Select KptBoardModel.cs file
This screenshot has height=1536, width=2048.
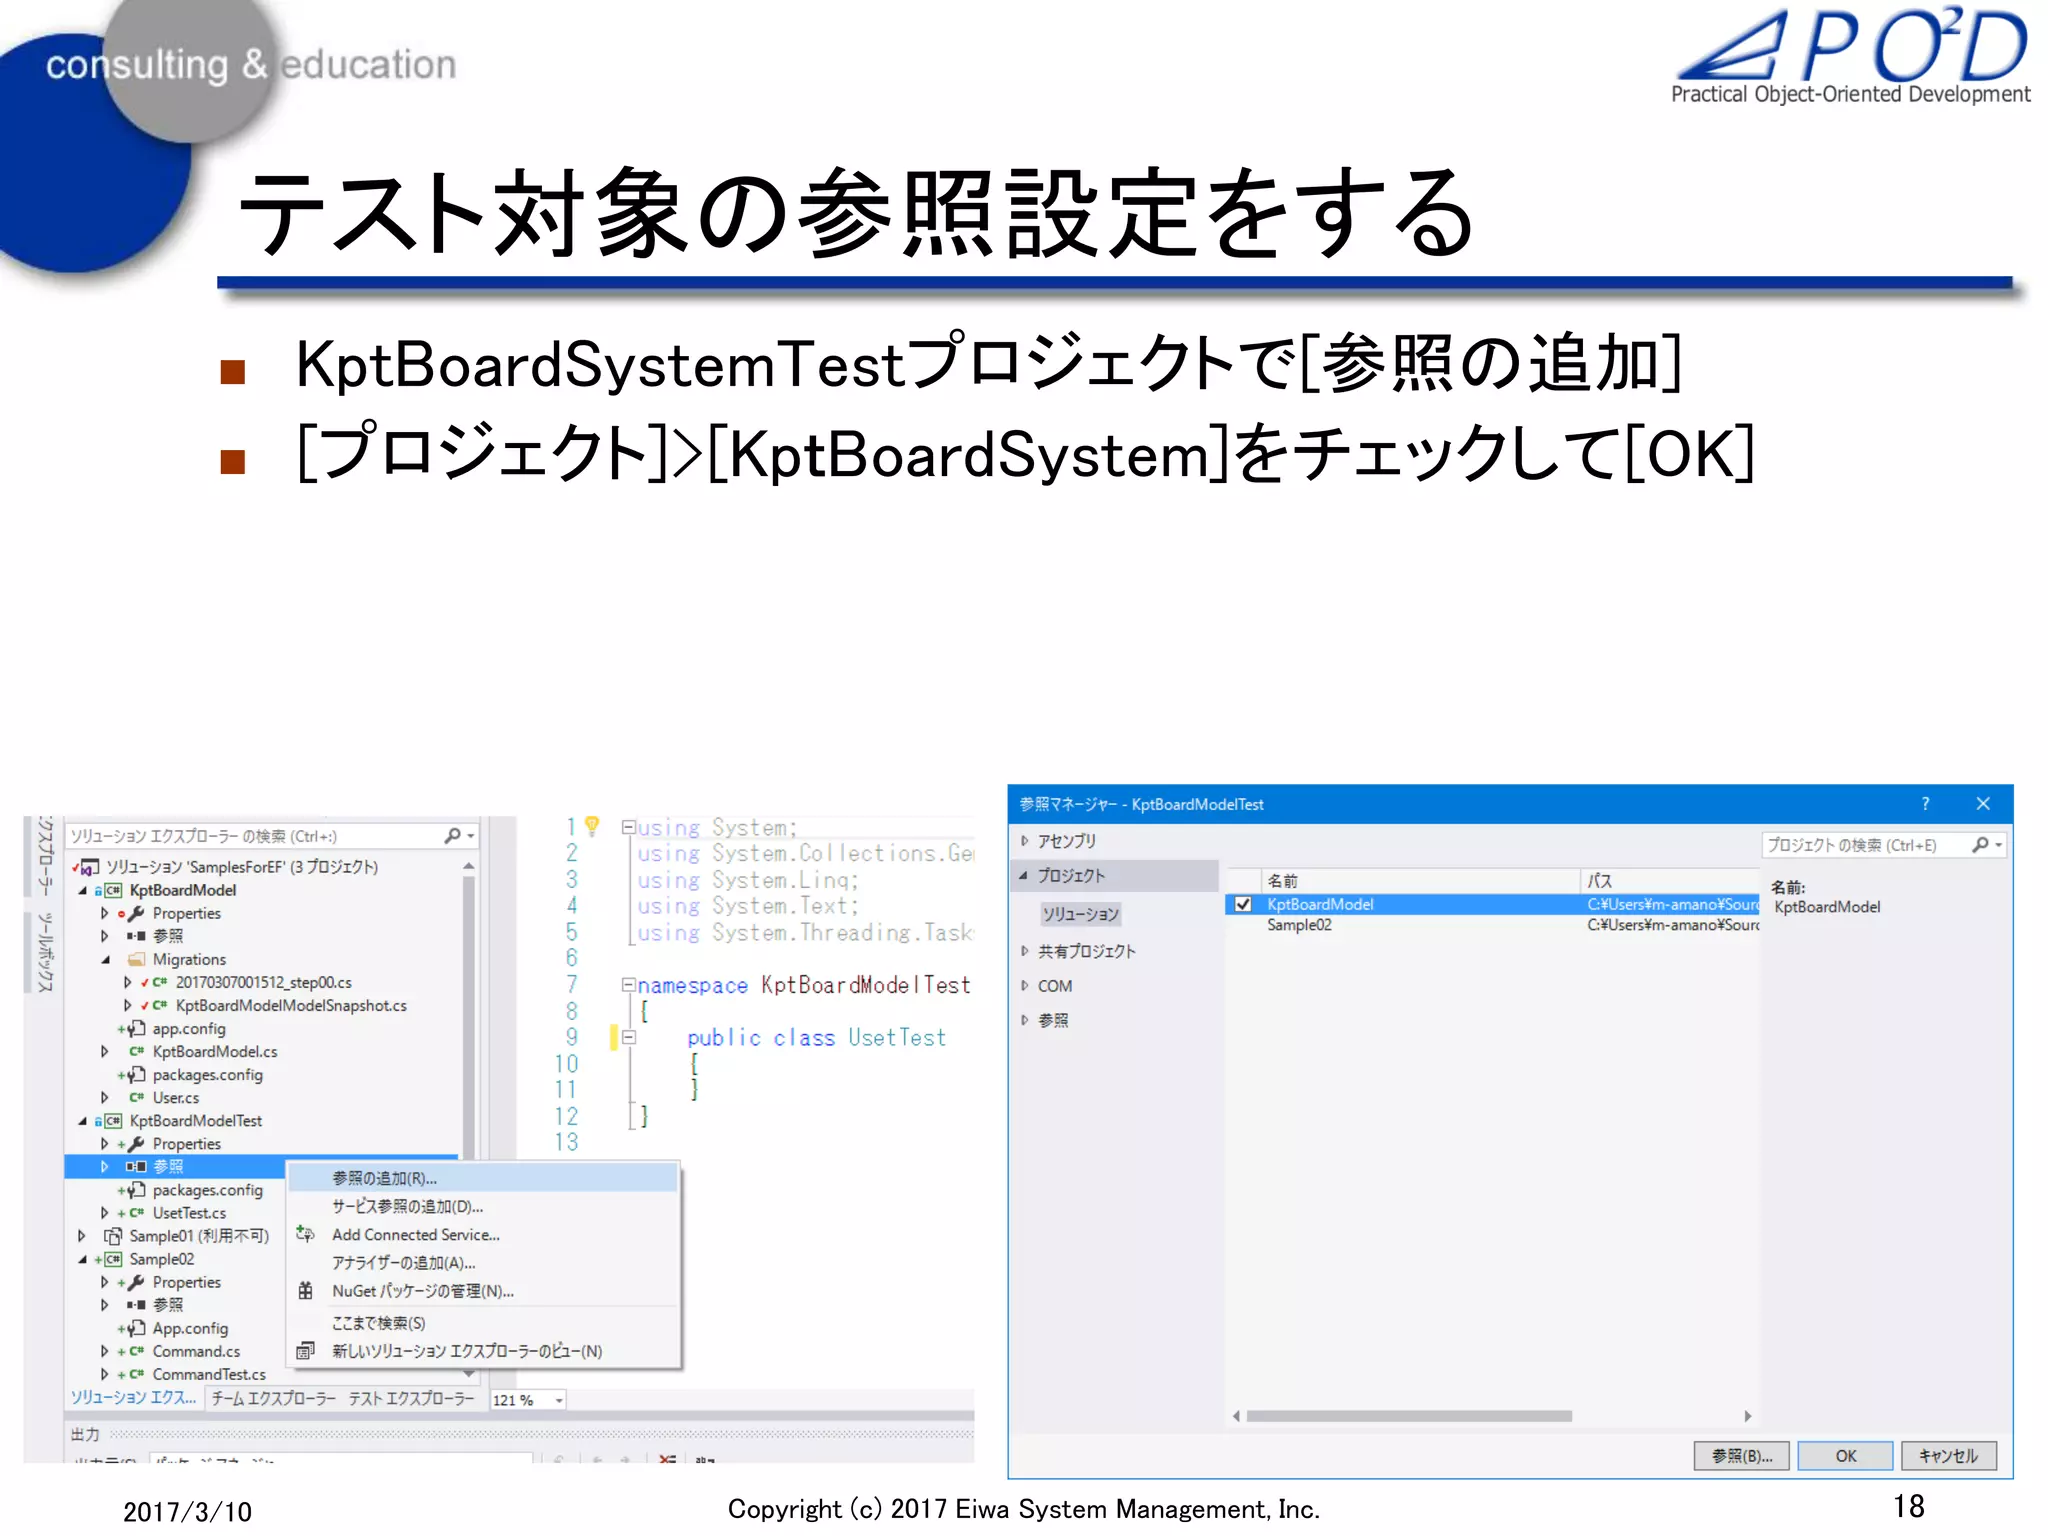click(x=215, y=1051)
